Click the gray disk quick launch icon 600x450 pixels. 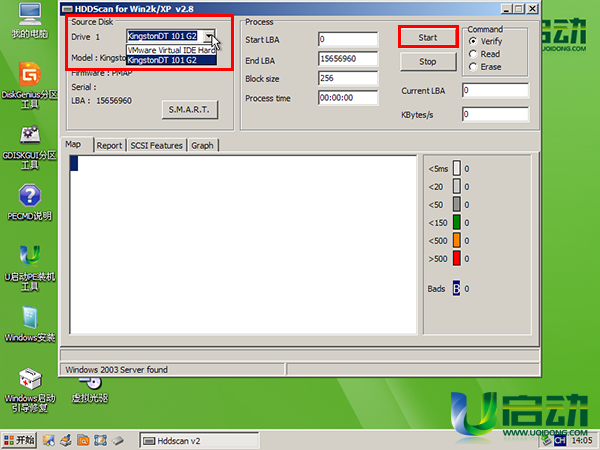click(118, 440)
